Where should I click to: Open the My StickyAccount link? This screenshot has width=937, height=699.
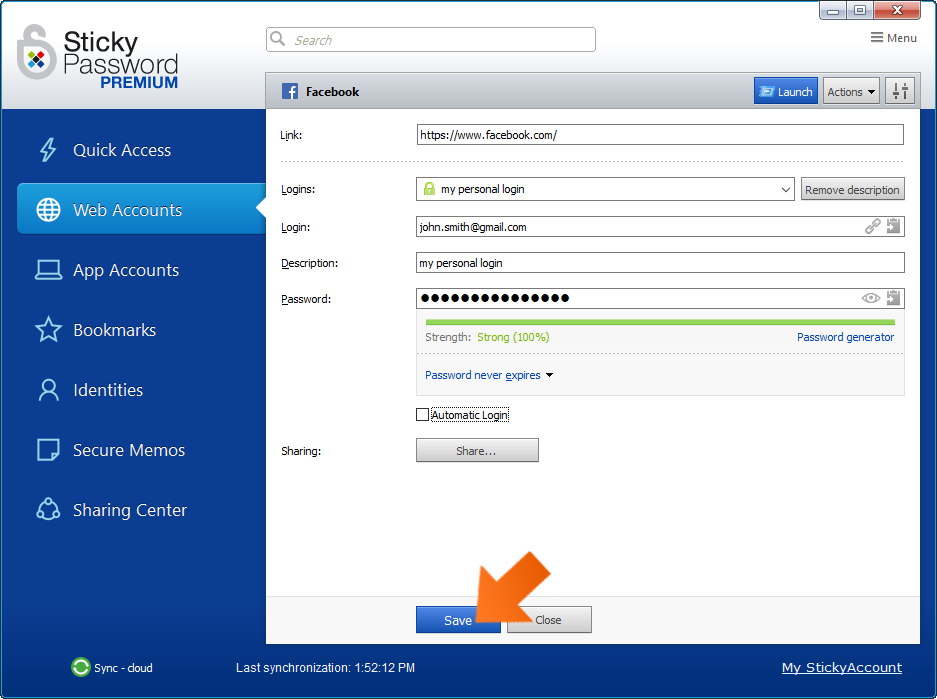841,667
